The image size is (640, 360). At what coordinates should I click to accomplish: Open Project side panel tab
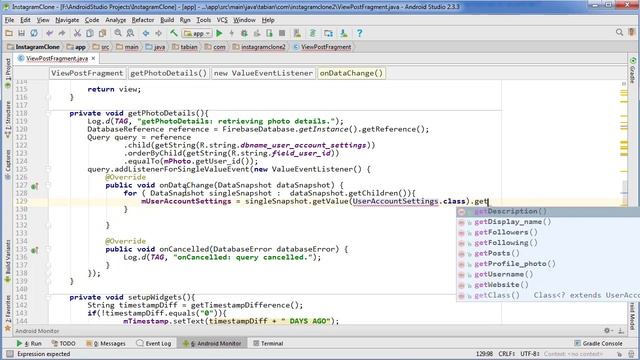[8, 73]
